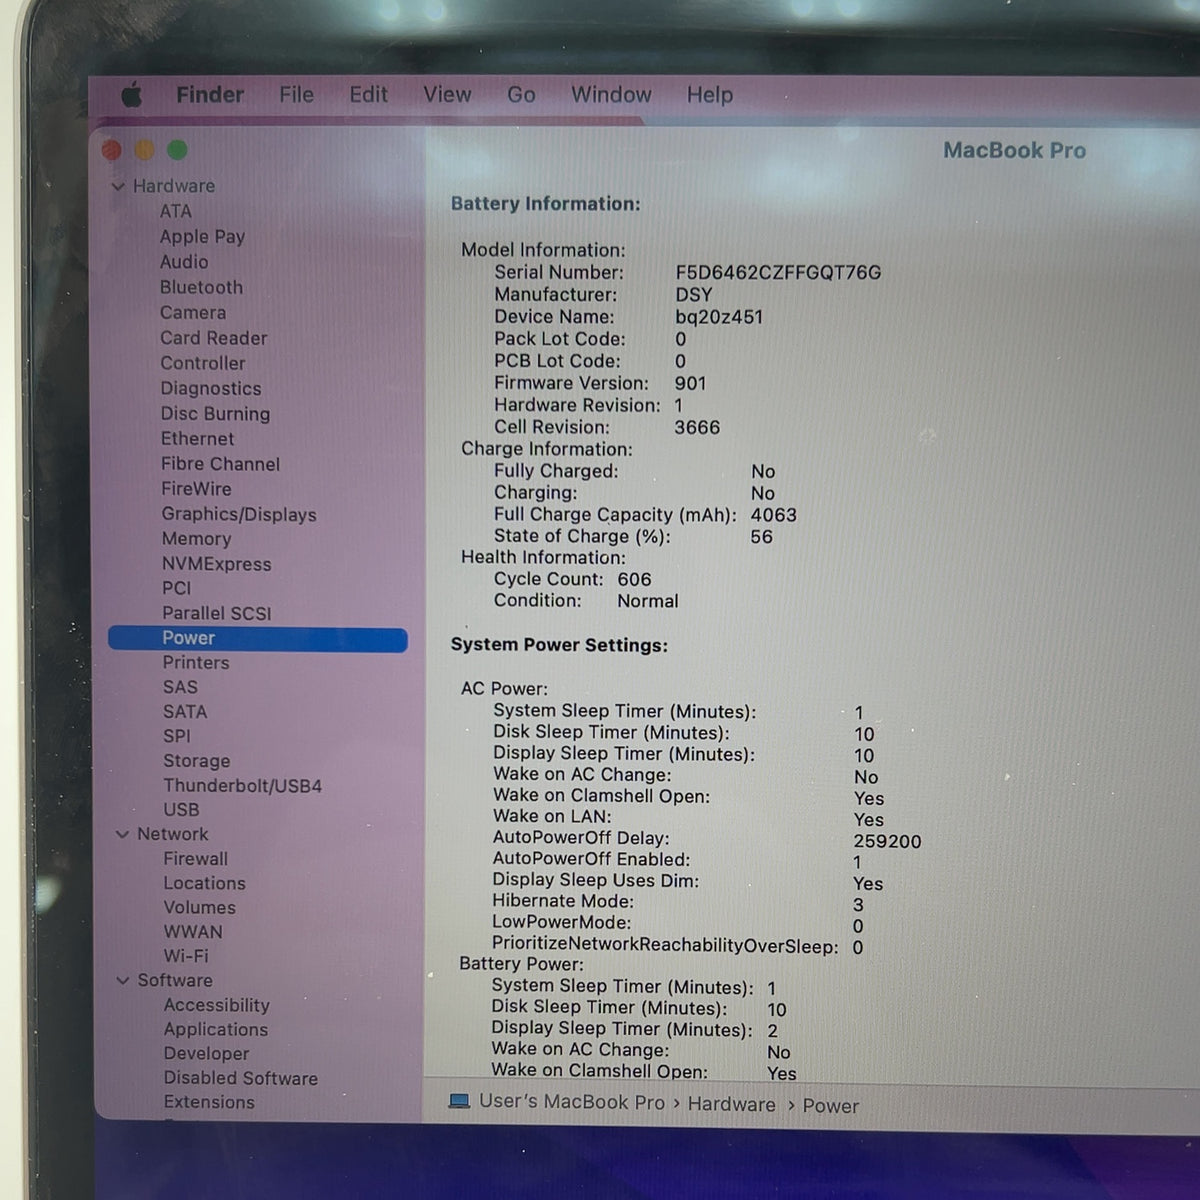Select Fibre Channel in the sidebar

click(221, 464)
